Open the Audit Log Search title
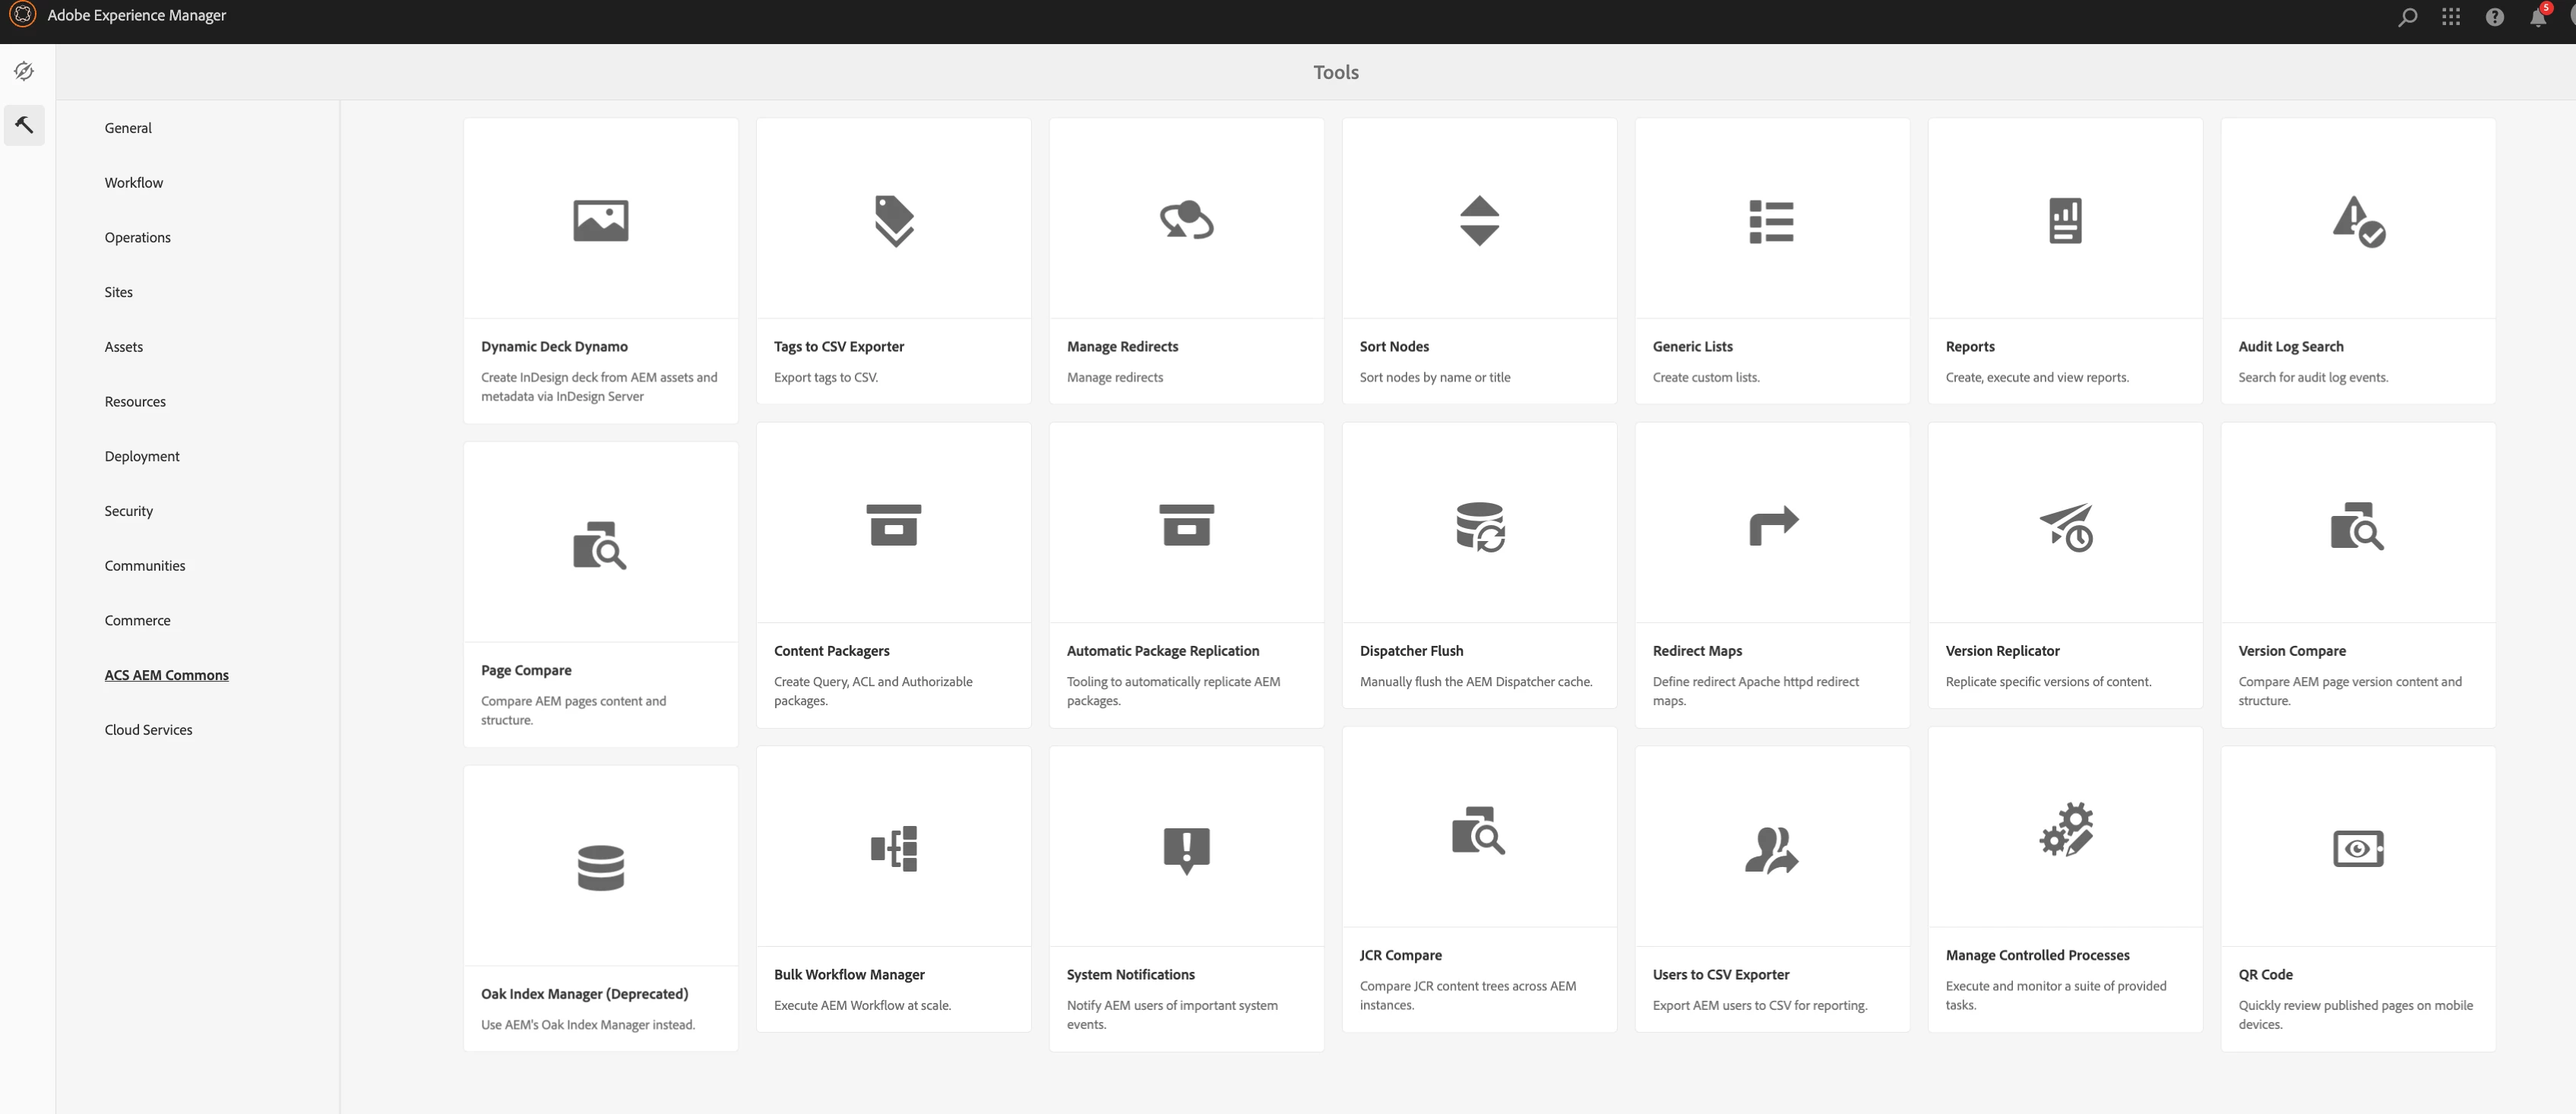The image size is (2576, 1114). click(2290, 346)
